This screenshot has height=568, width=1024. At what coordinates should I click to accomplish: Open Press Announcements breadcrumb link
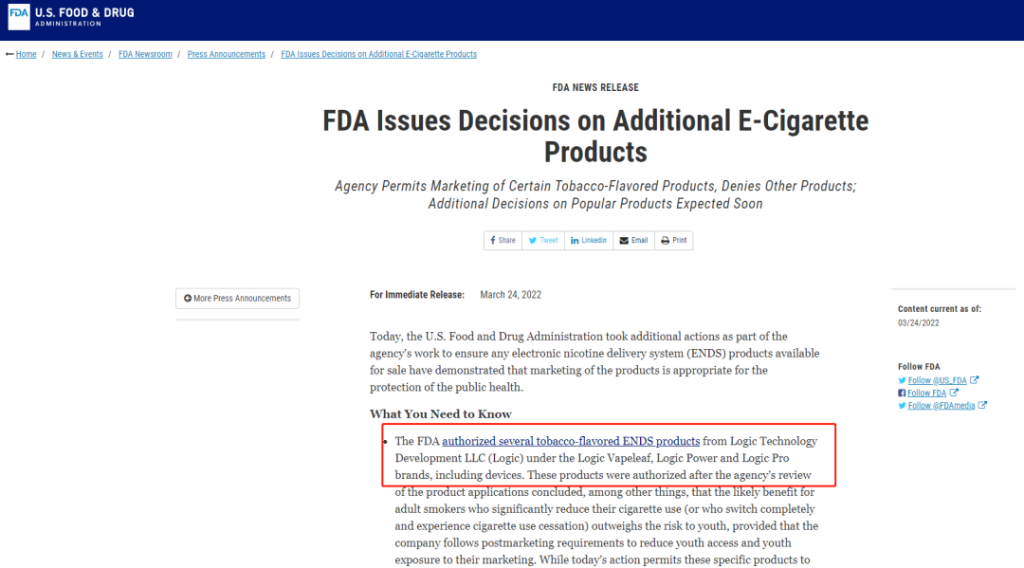coord(226,54)
